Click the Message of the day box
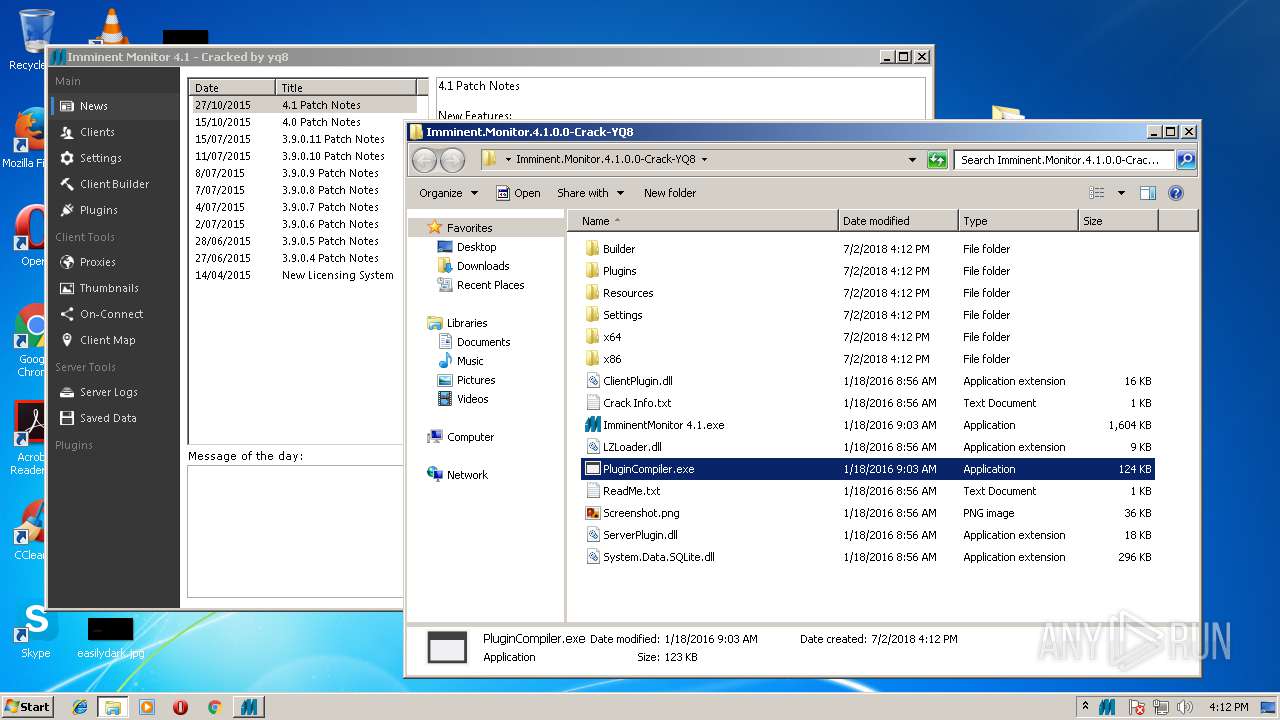 [x=294, y=532]
